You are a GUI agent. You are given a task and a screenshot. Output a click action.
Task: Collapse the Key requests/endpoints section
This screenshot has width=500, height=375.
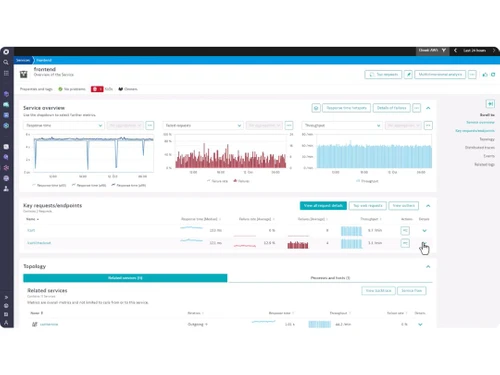pos(428,206)
